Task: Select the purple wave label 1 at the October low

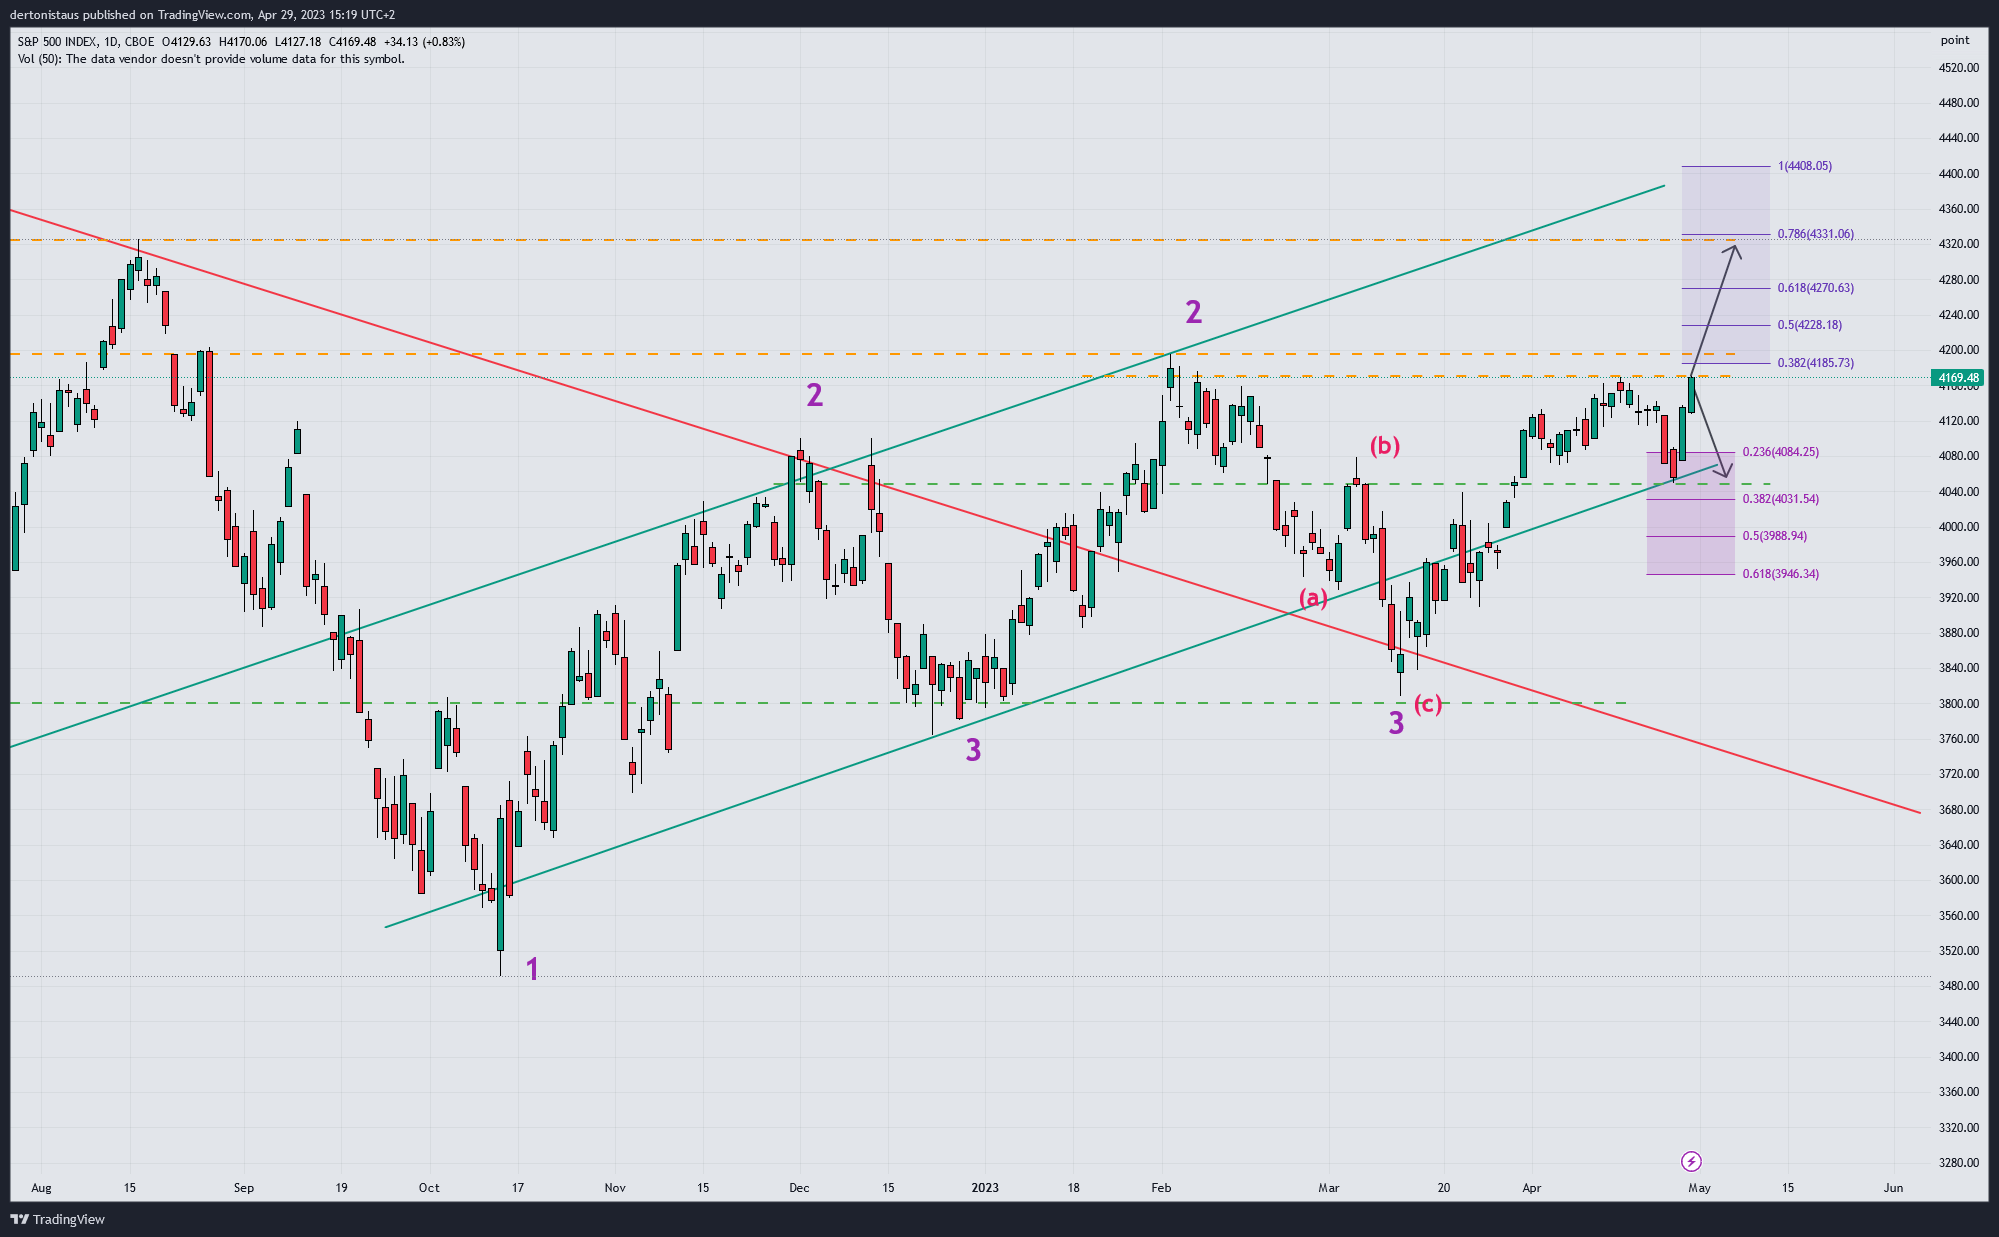Action: pos(532,968)
